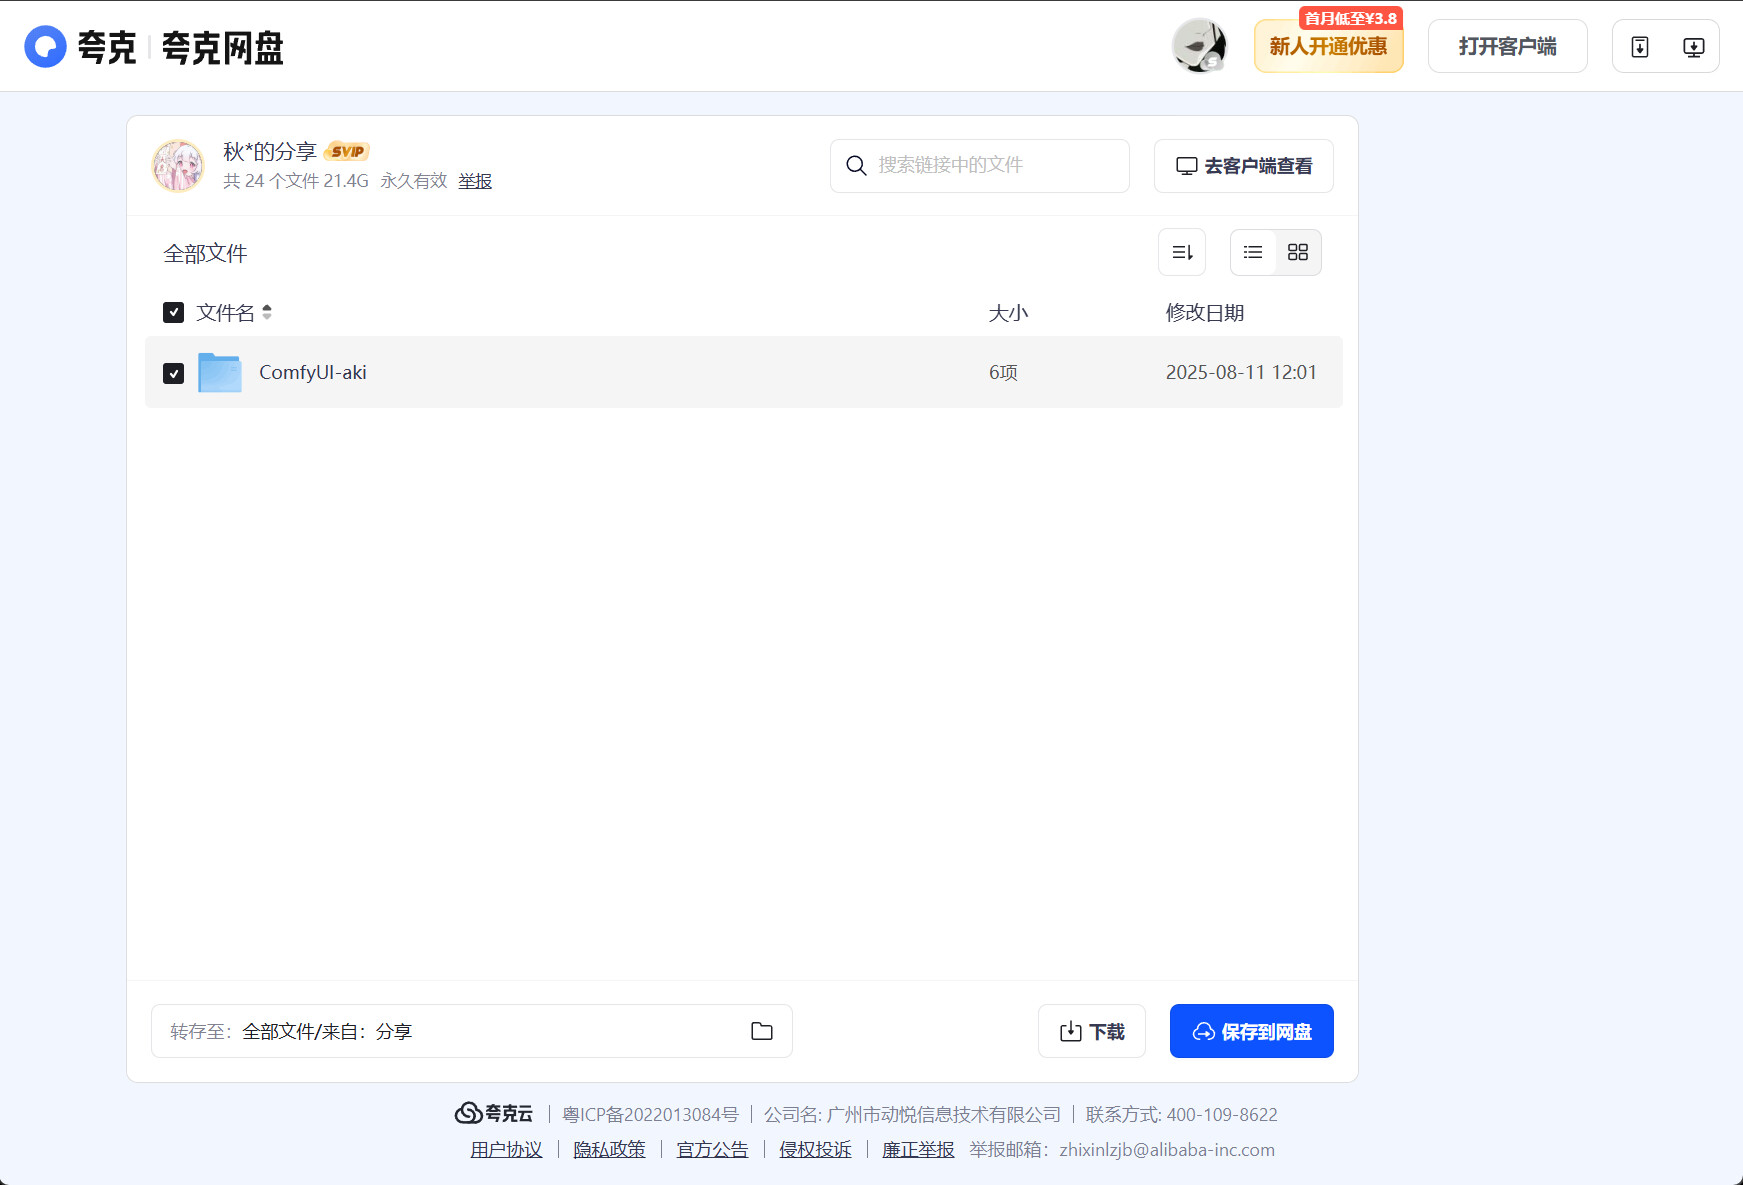Screen dimensions: 1743x1185
Task: Open the user avatar in the header
Action: [x=1199, y=46]
